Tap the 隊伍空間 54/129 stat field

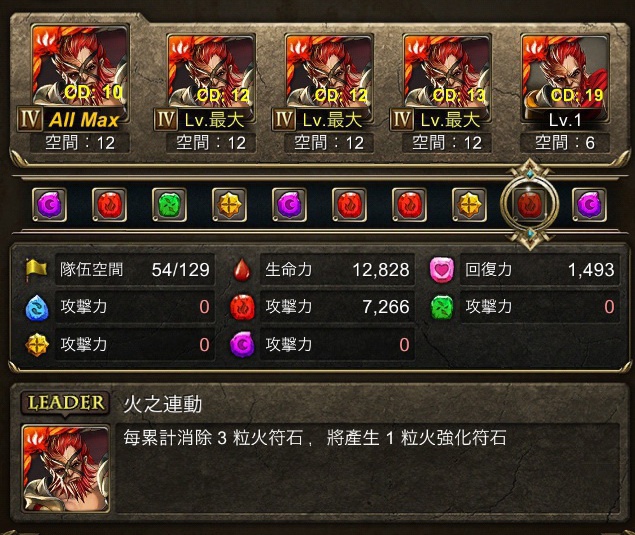pyautogui.click(x=135, y=270)
